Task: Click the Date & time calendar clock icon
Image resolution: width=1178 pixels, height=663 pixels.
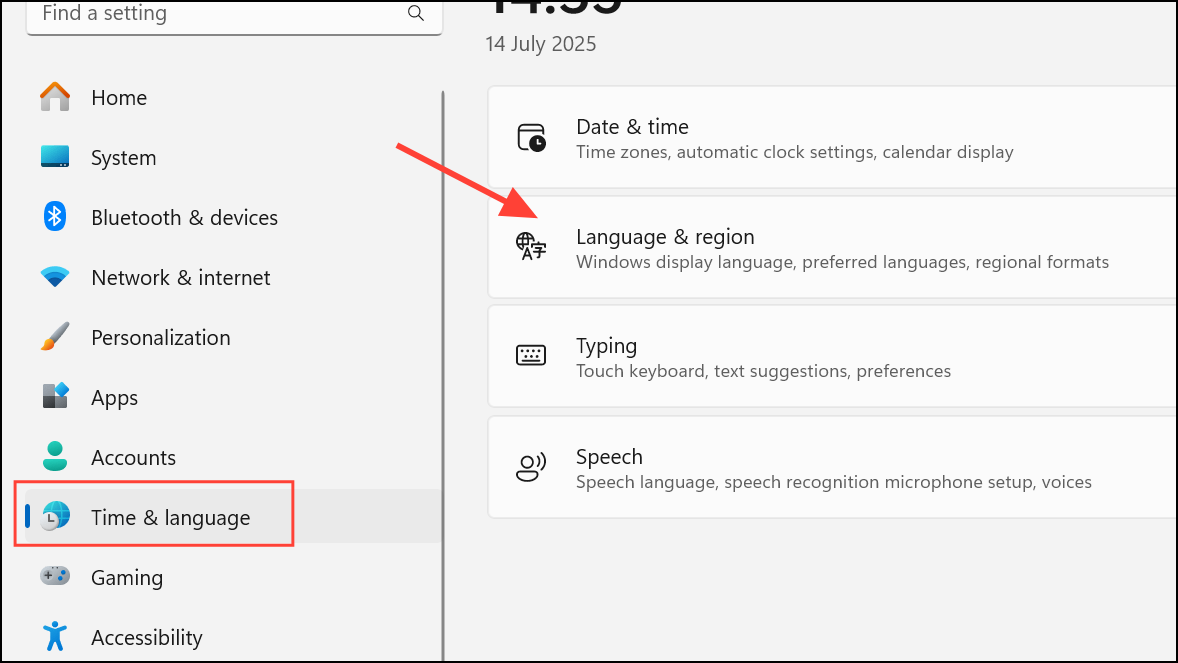Action: 531,138
